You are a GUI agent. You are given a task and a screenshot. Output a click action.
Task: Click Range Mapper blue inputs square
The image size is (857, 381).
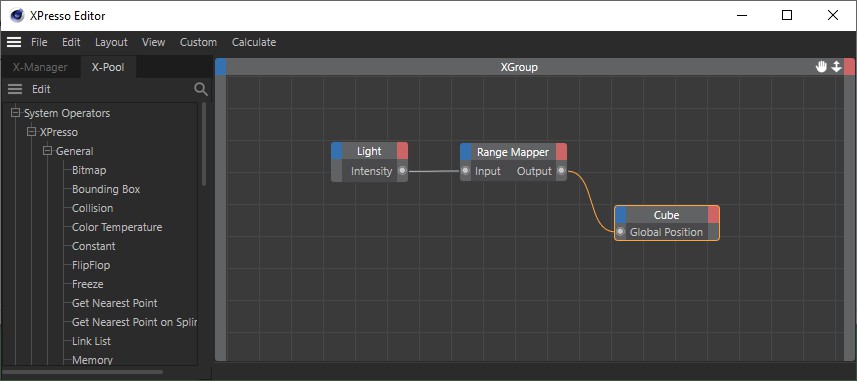[x=466, y=151]
